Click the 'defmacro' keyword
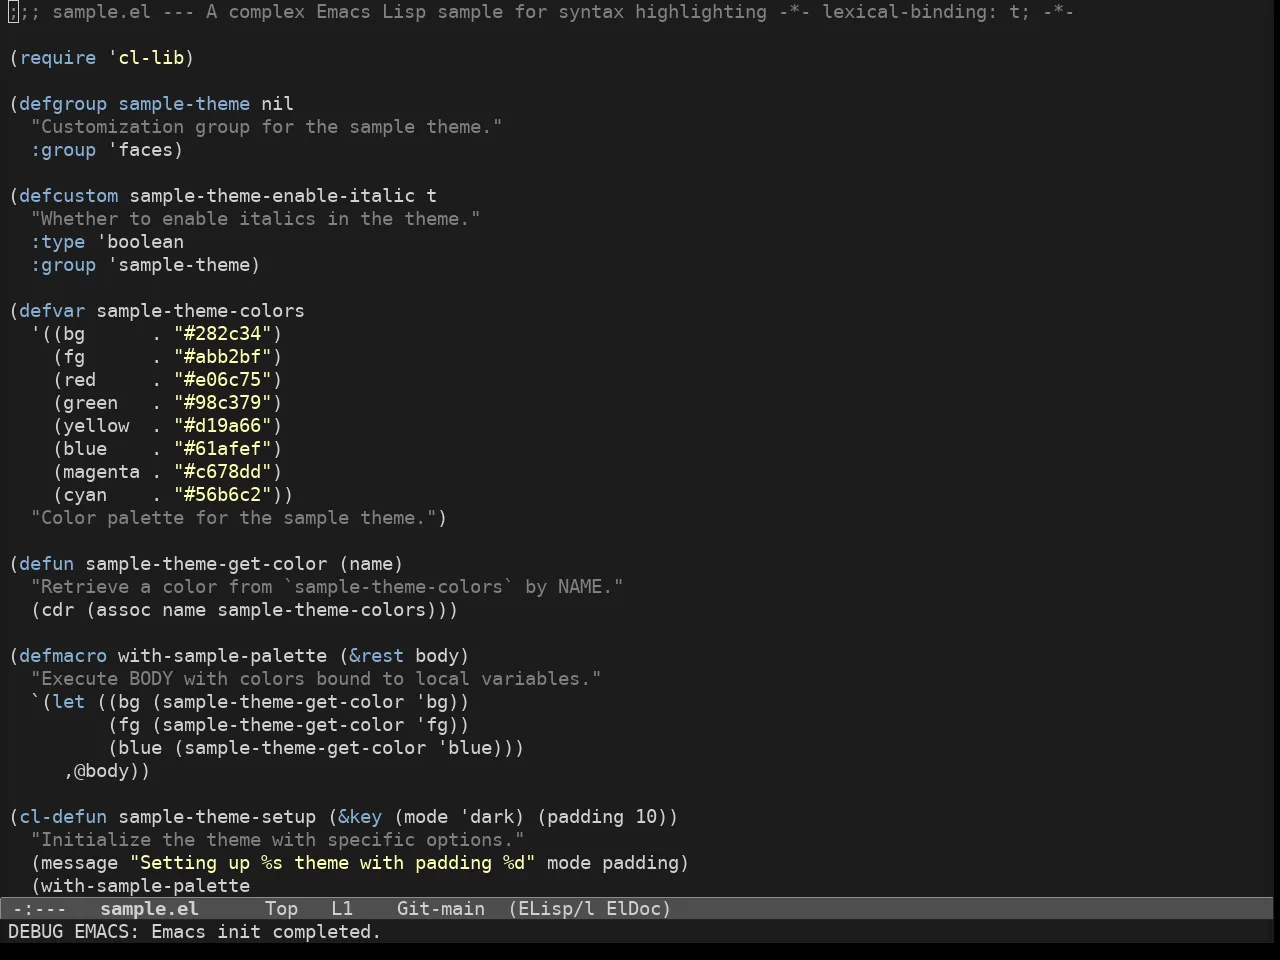The image size is (1280, 960). [x=63, y=656]
